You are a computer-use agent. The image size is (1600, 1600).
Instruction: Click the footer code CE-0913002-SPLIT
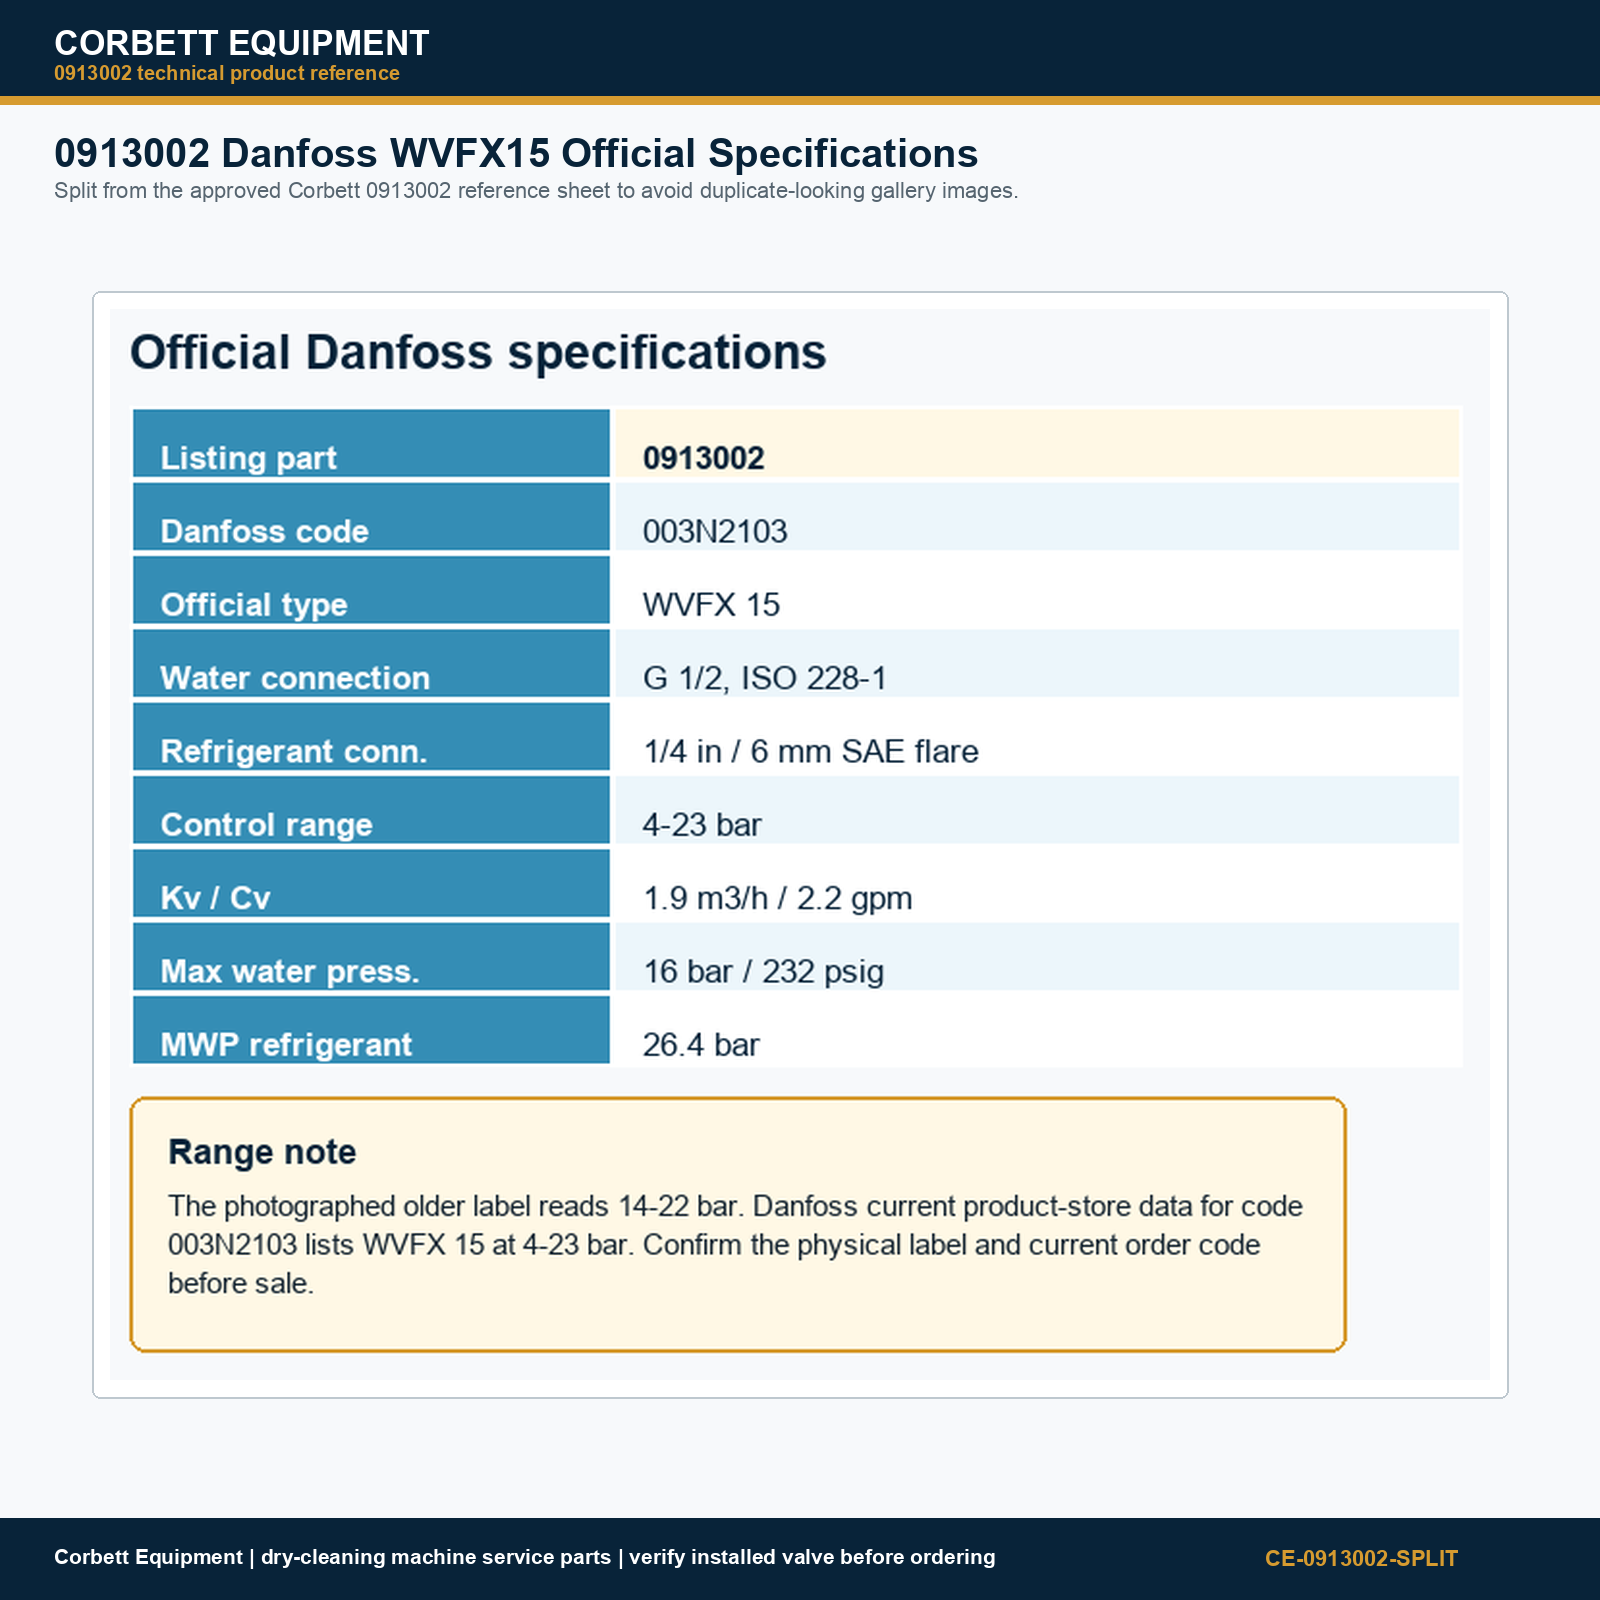coord(1362,1558)
